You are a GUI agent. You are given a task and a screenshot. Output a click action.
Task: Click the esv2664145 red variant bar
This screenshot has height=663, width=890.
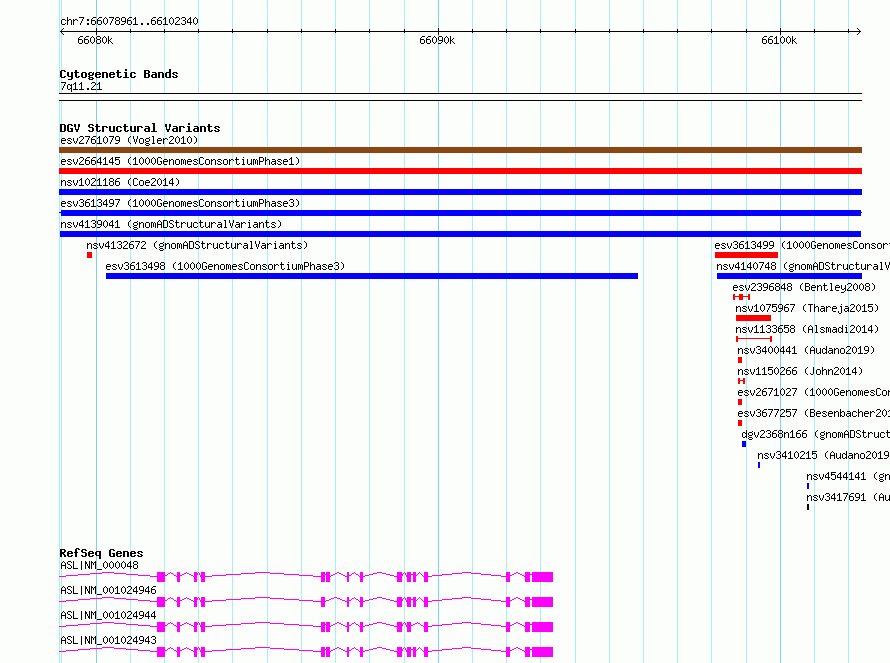460,171
